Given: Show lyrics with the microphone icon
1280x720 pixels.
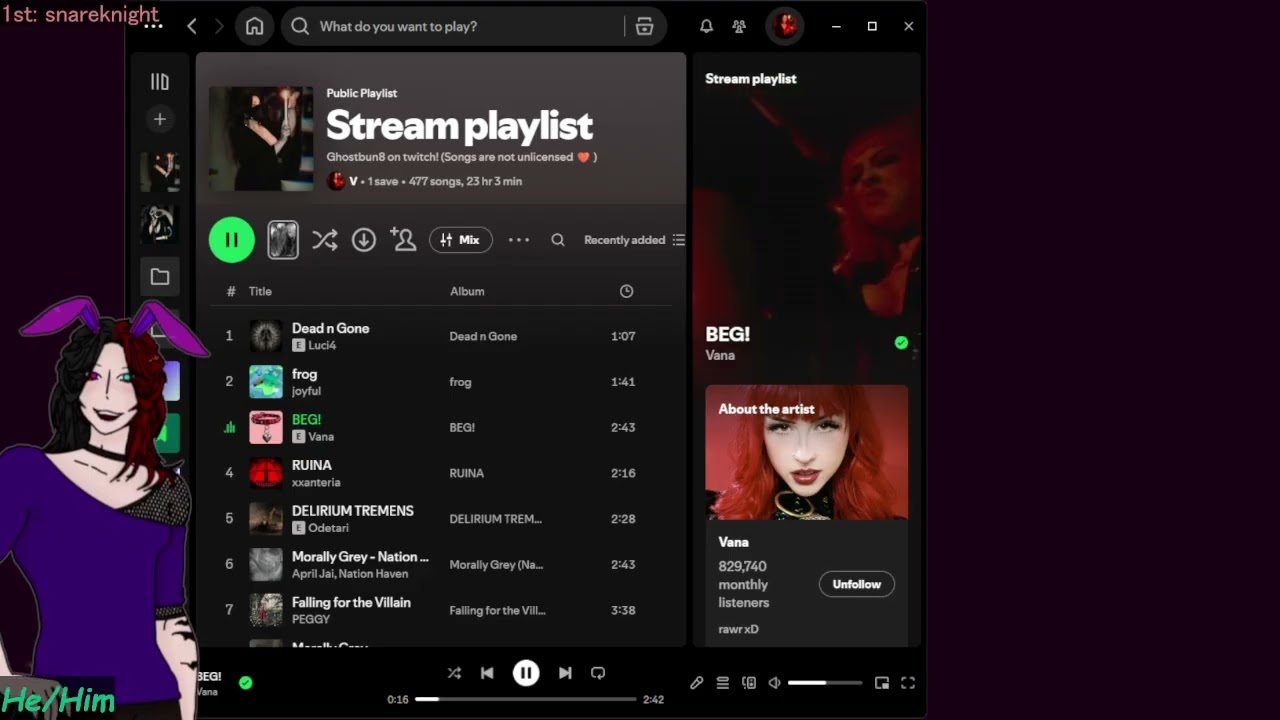Looking at the screenshot, I should 697,683.
